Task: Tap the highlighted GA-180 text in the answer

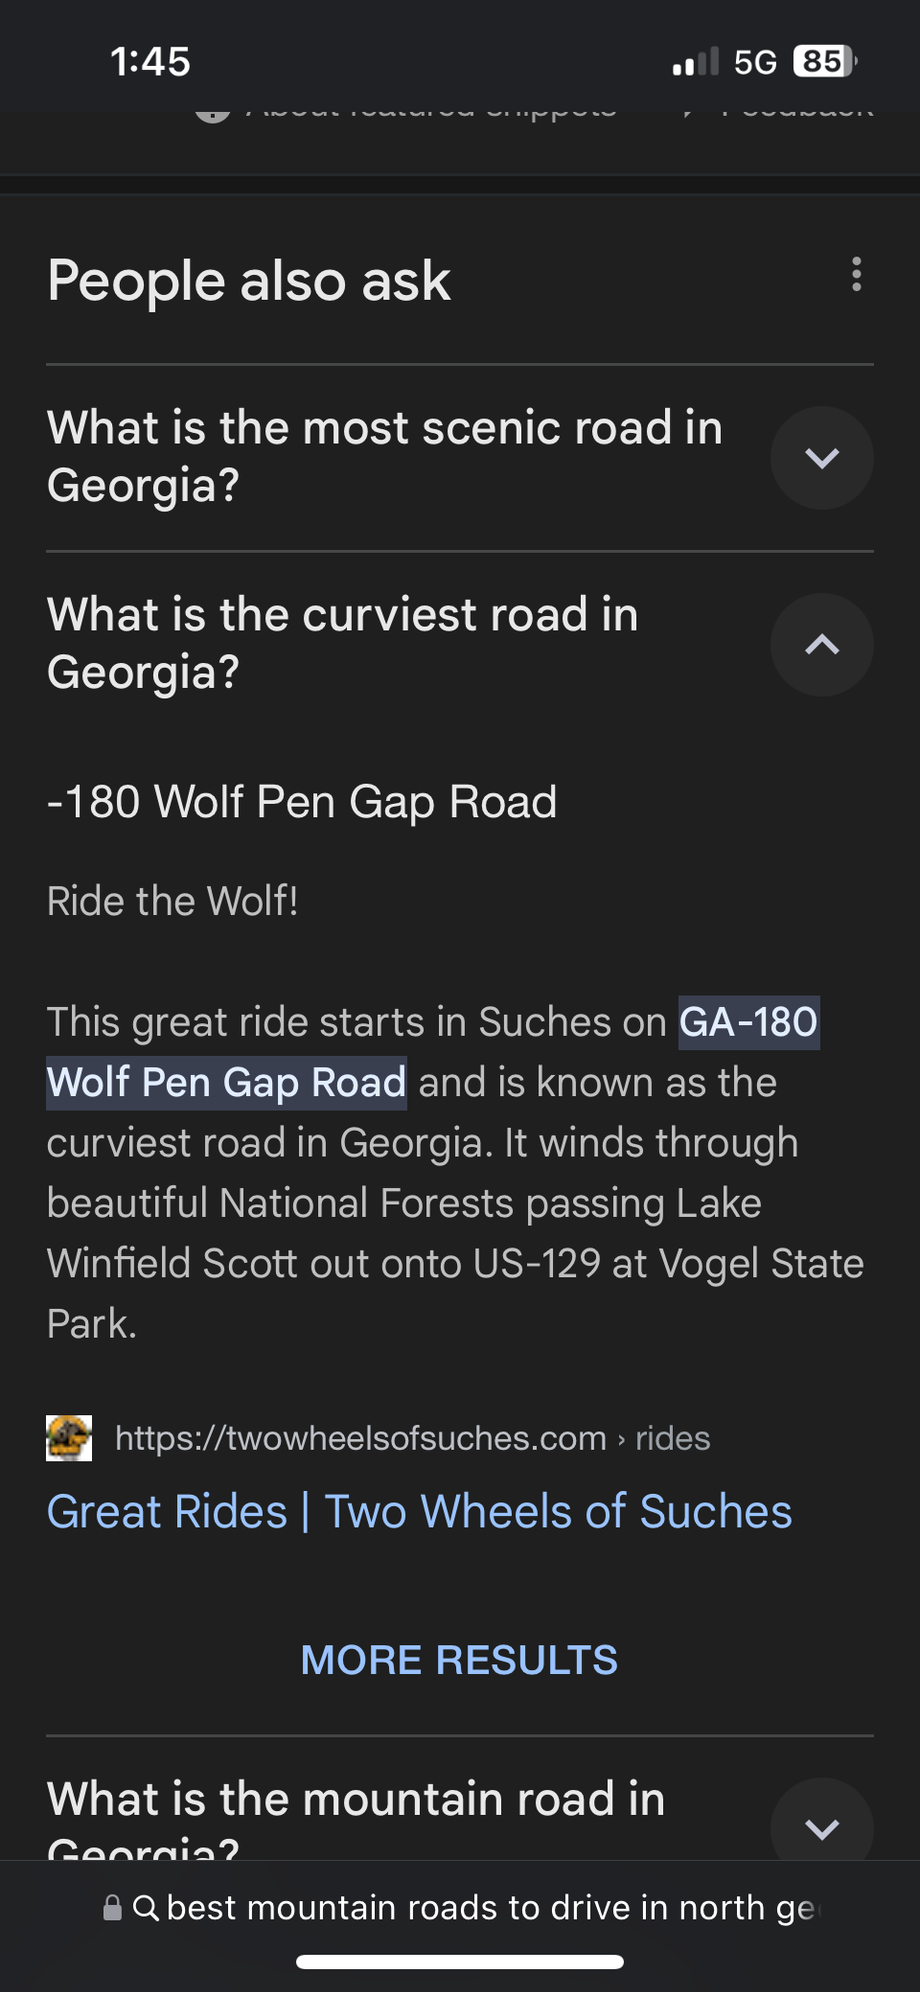Action: pyautogui.click(x=749, y=1023)
